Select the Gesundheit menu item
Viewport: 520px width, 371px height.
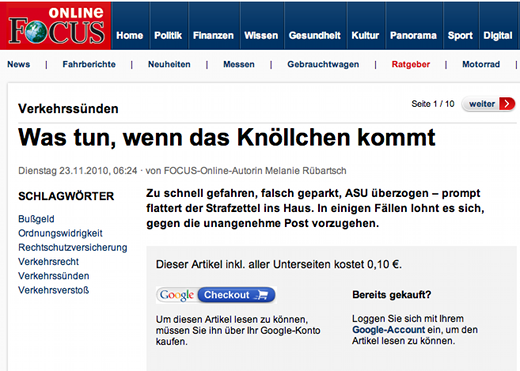pos(315,35)
